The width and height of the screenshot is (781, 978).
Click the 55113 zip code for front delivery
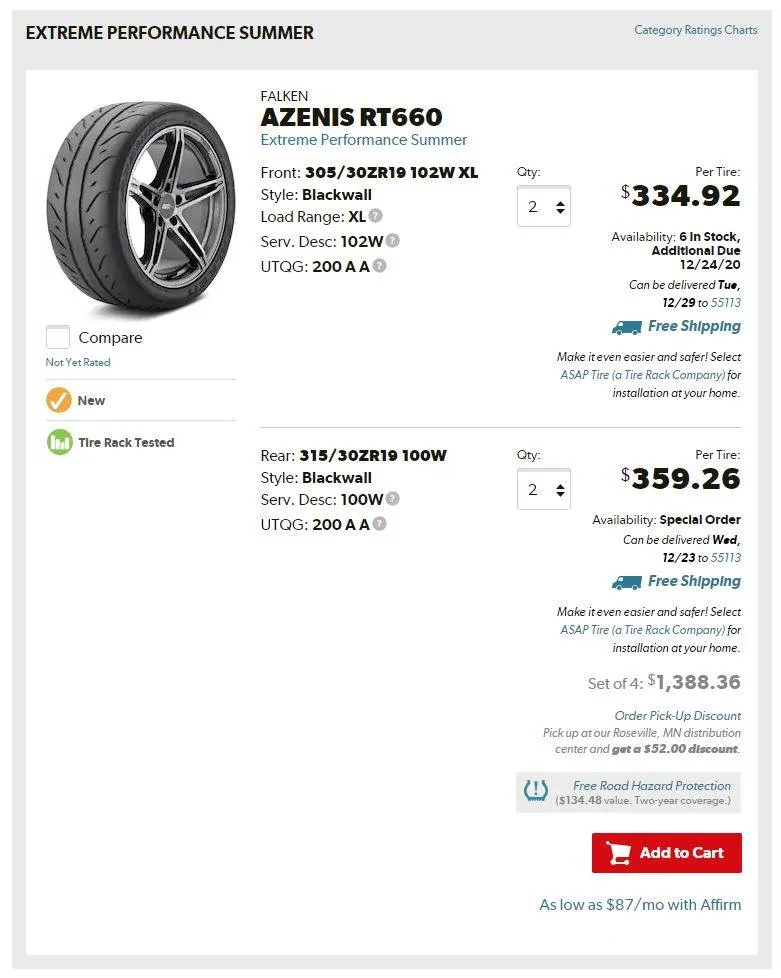[x=726, y=303]
